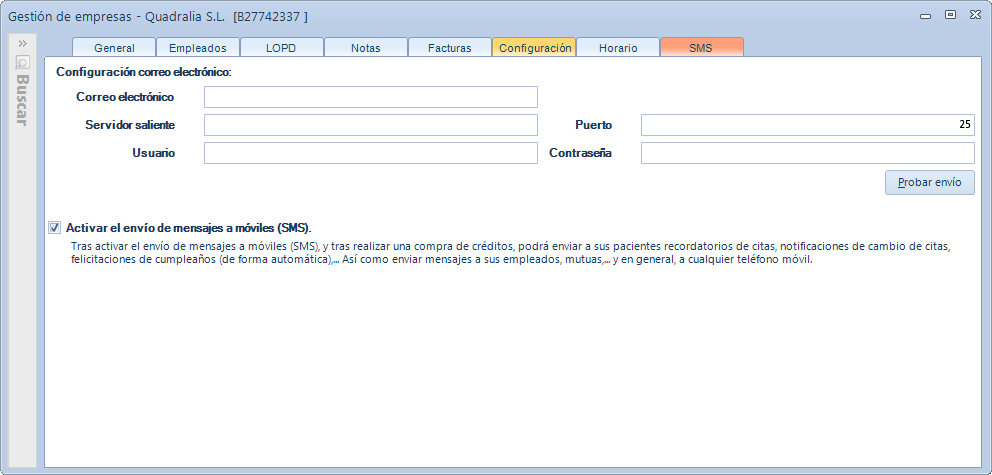
Task: Click into the Contraseña field
Action: point(806,153)
